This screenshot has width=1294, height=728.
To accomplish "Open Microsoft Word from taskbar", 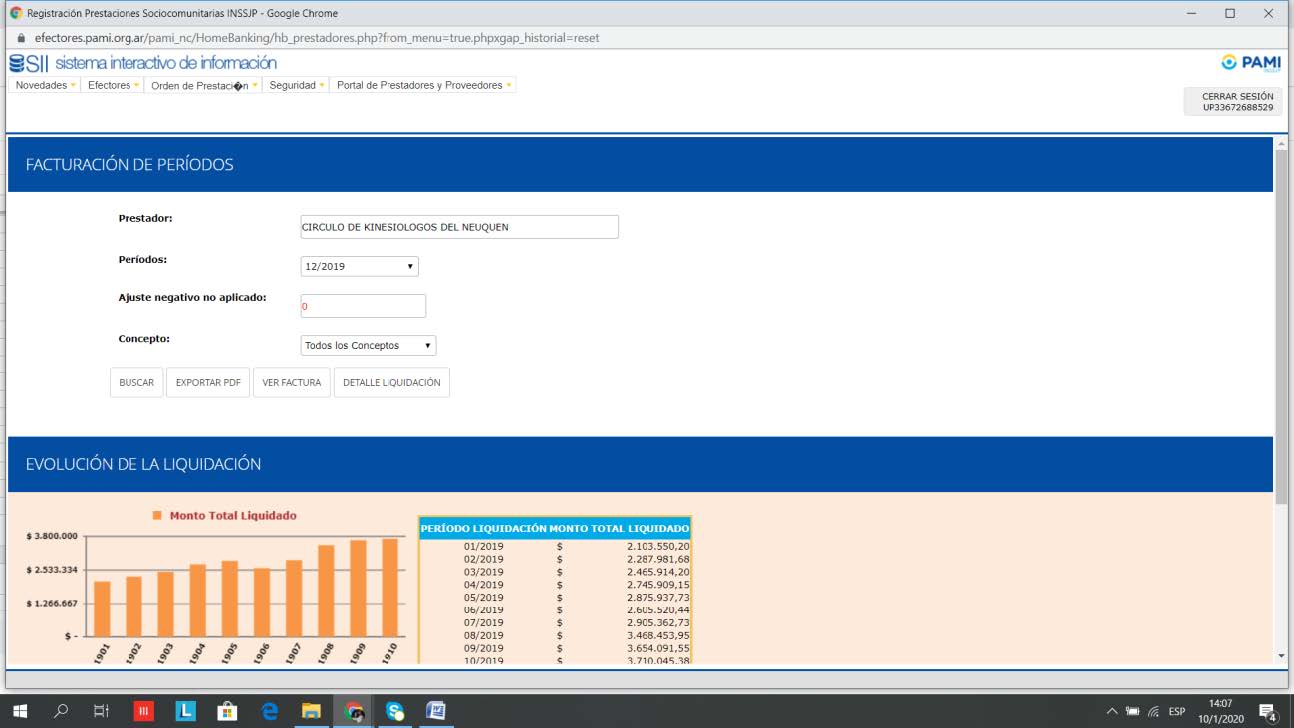I will tap(436, 711).
